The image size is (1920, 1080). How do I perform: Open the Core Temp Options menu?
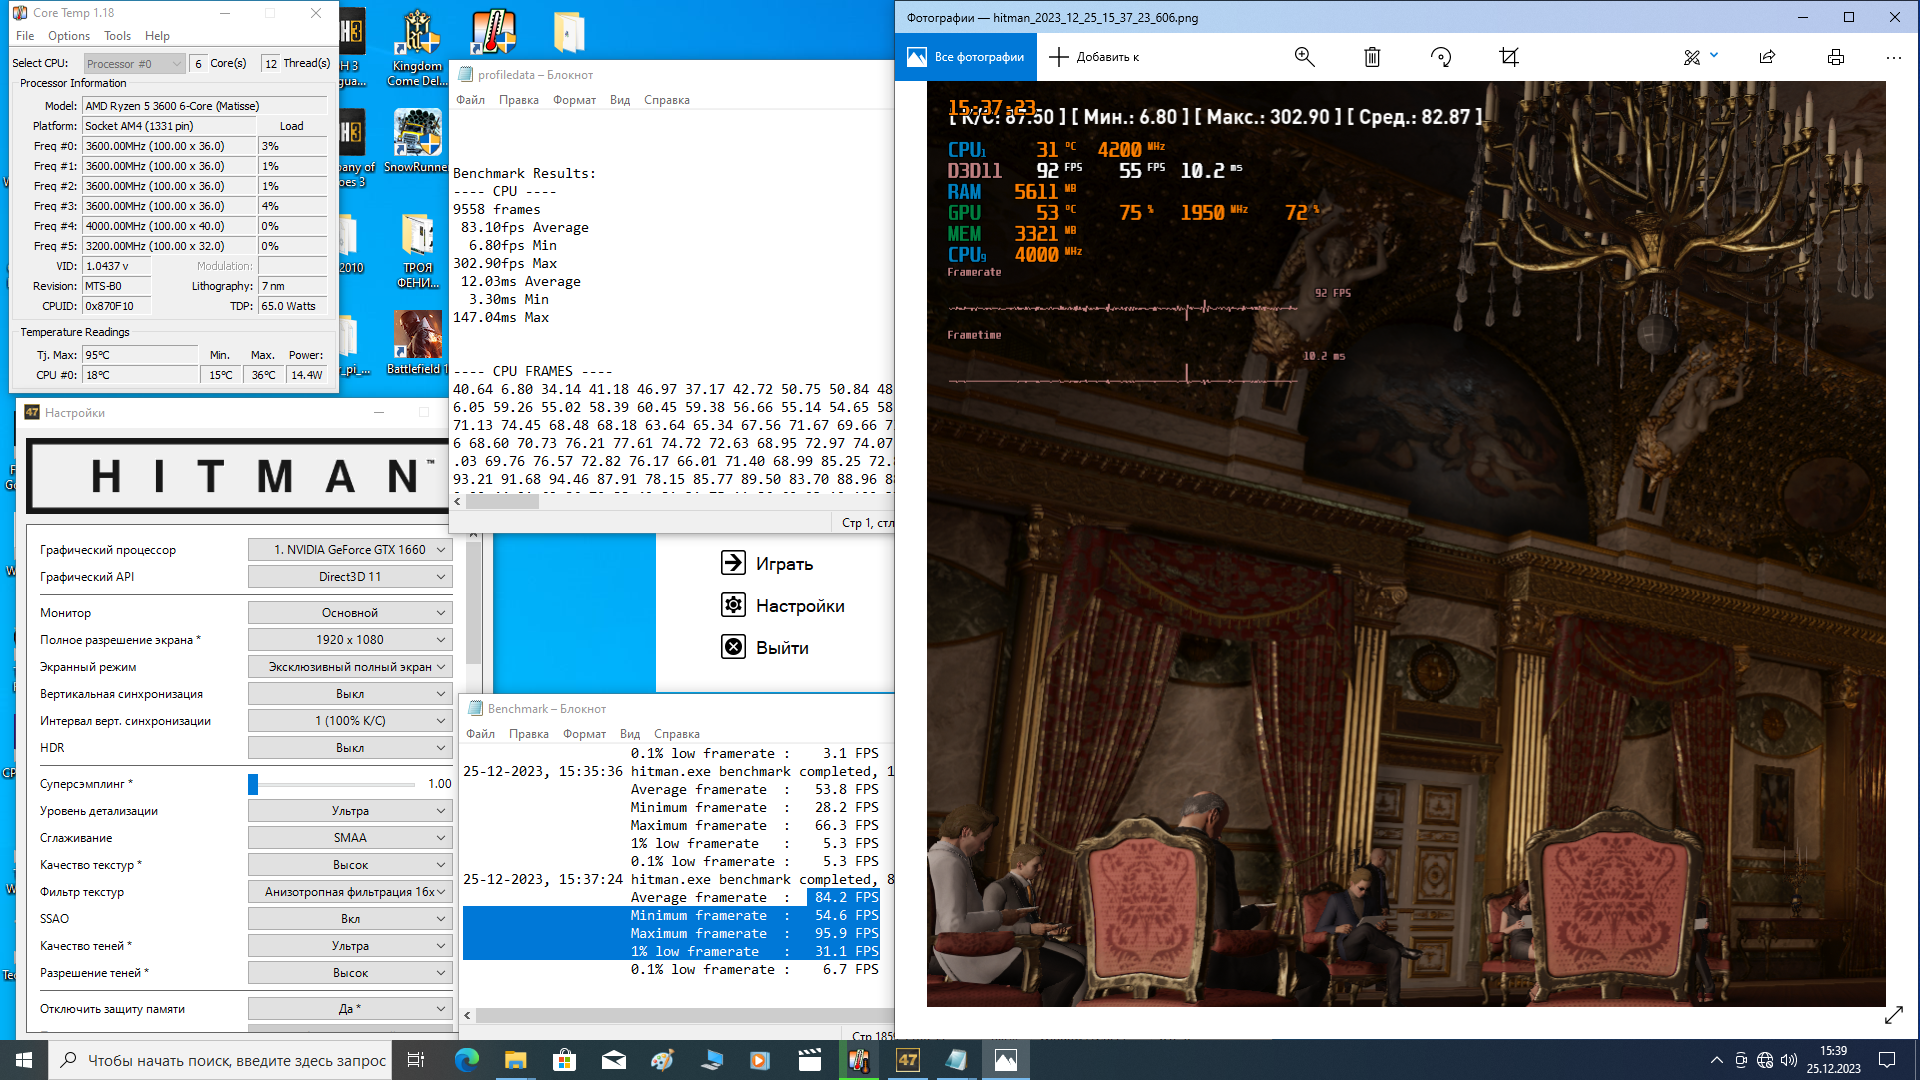click(x=68, y=36)
